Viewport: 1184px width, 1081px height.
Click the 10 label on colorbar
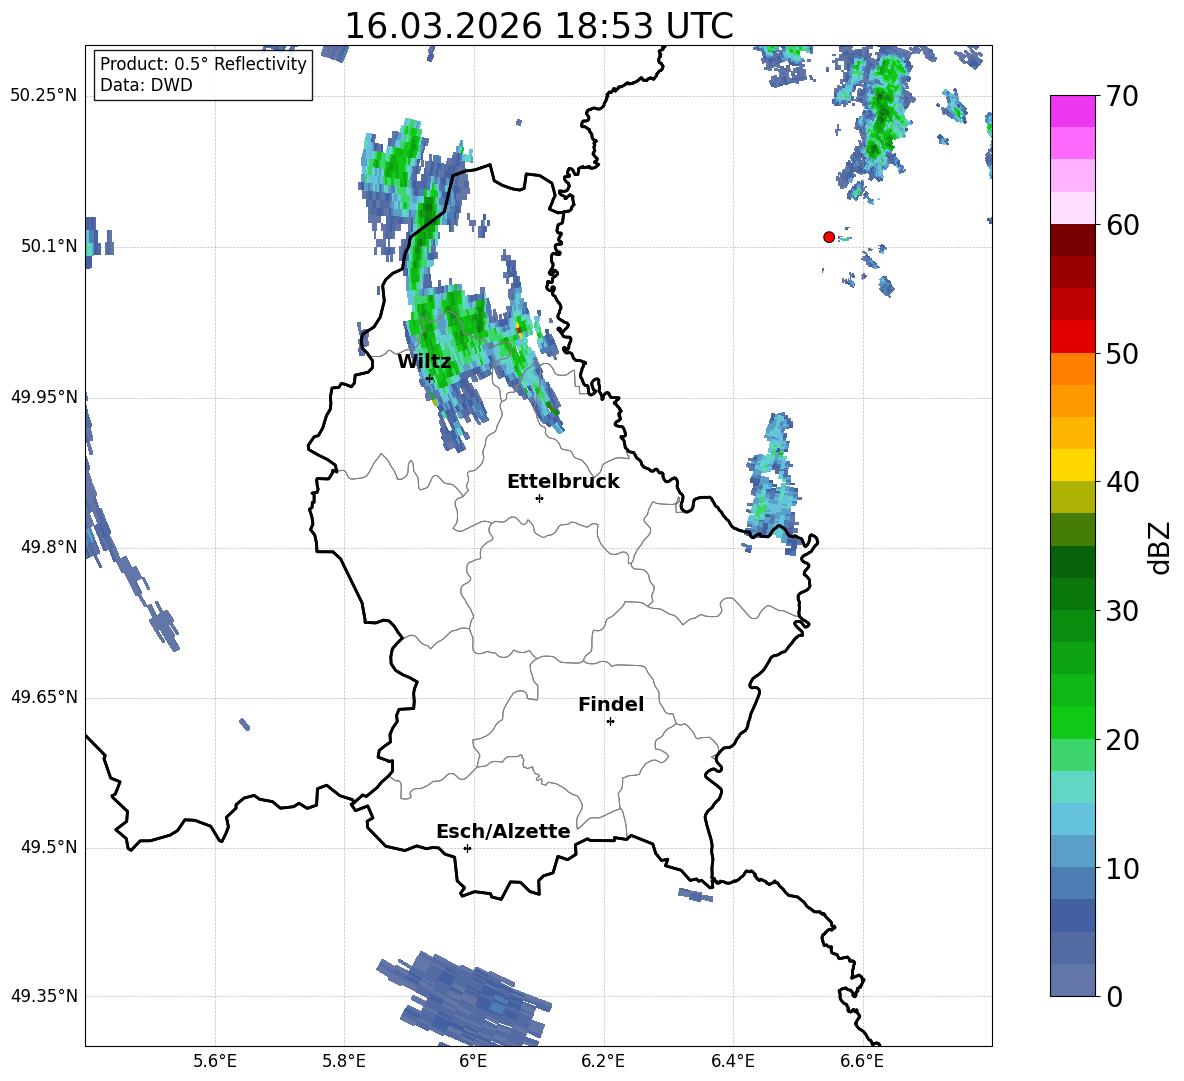pyautogui.click(x=1122, y=869)
